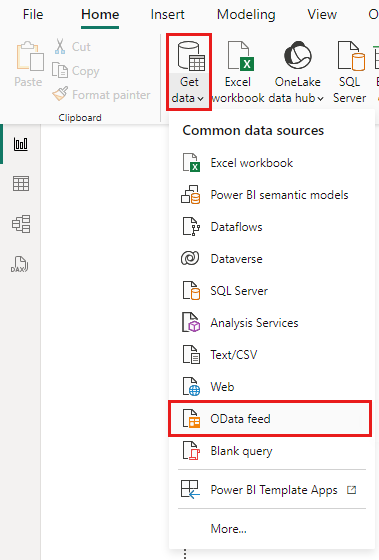379x560 pixels.
Task: Choose Analysis Services data source
Action: 272,323
